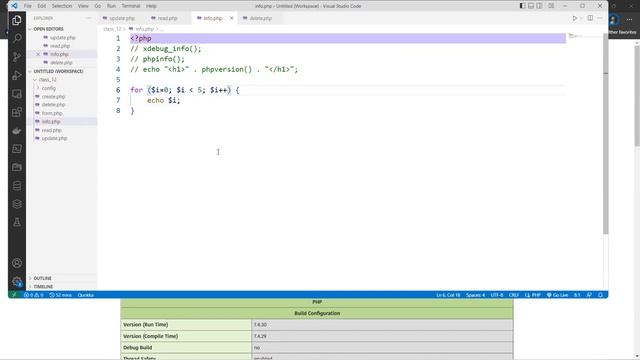Open the Database view in the activity bar
Viewport: 640px width, 360px height.
17,186
